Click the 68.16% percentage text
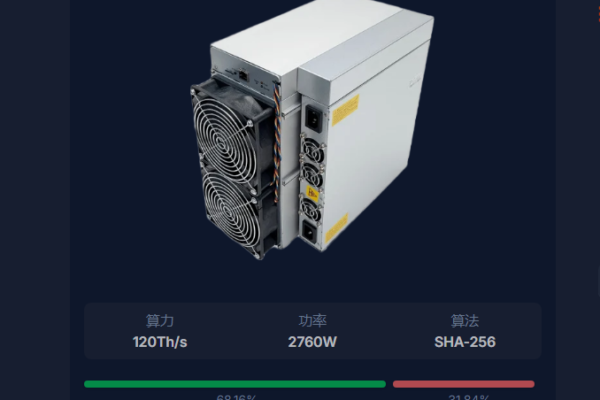The image size is (600, 400). 236,397
